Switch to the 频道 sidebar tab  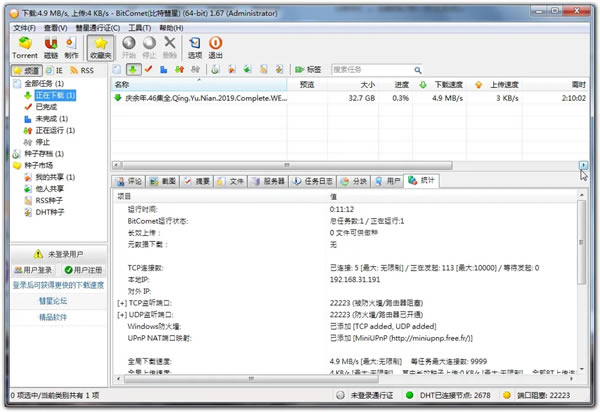(x=26, y=70)
